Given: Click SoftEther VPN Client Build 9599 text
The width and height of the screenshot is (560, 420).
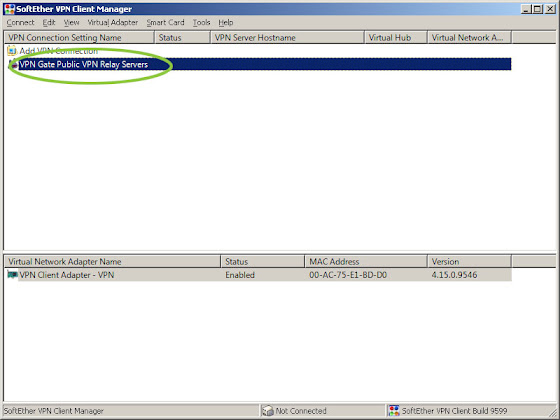Looking at the screenshot, I should click(455, 411).
